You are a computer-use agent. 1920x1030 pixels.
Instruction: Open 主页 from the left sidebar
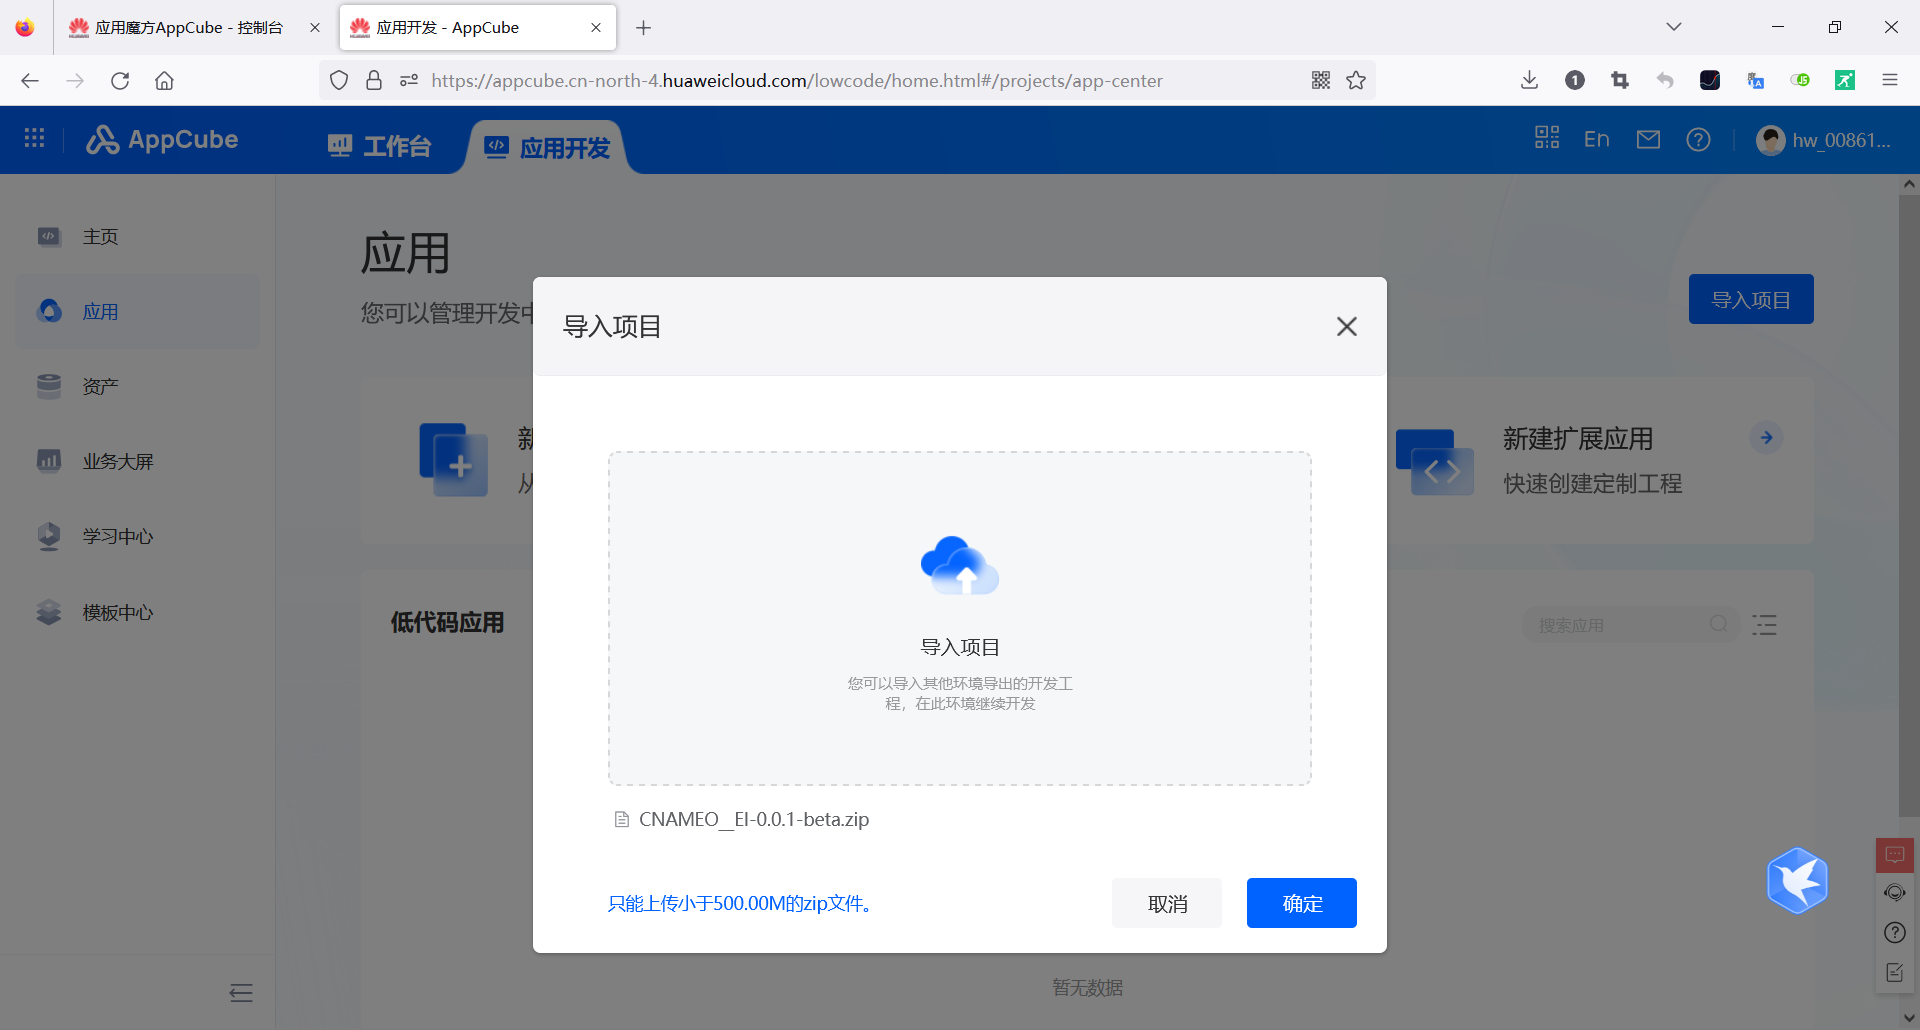coord(100,236)
